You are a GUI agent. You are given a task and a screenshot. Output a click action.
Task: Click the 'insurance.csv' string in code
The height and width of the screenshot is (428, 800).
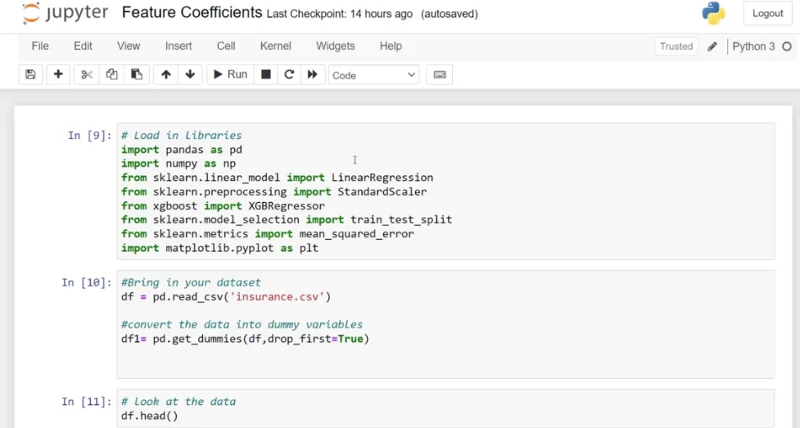(277, 296)
